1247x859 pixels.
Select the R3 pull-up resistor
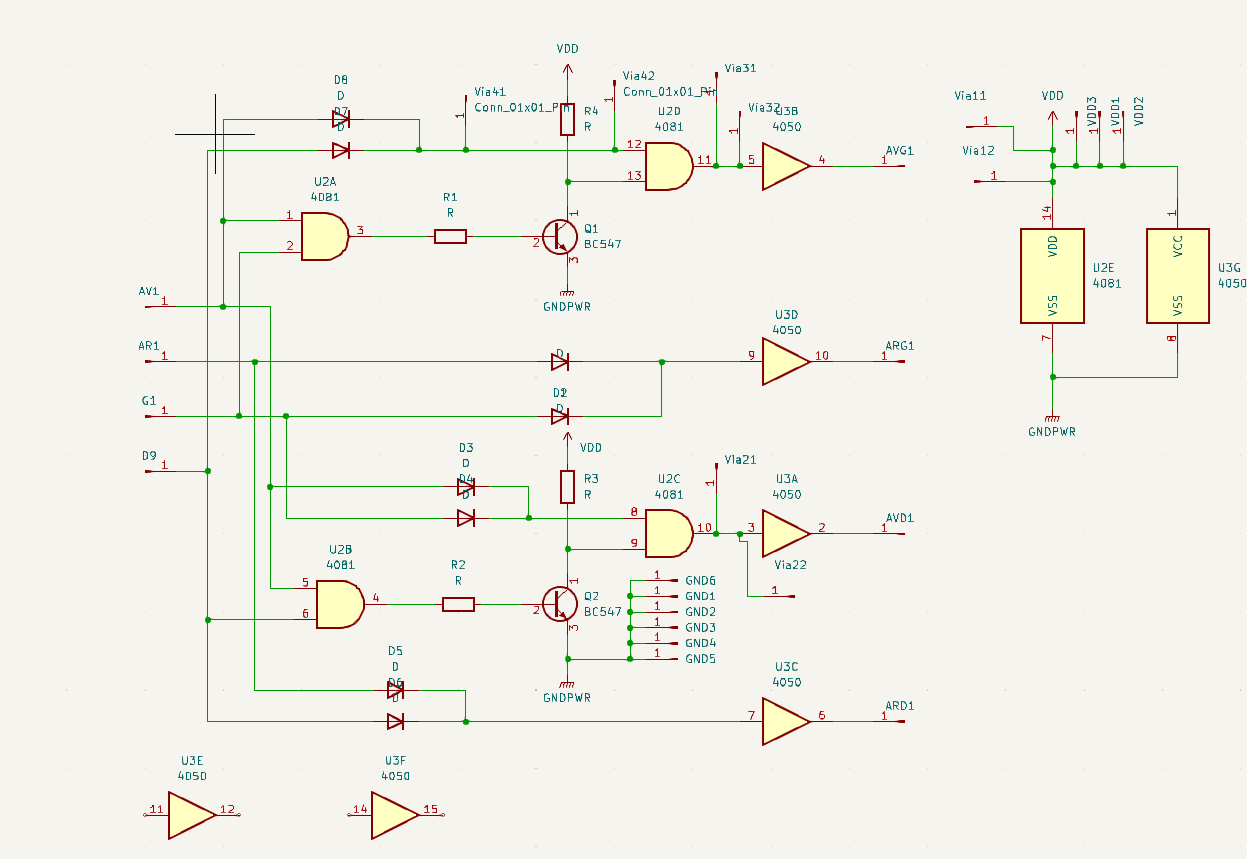[567, 487]
